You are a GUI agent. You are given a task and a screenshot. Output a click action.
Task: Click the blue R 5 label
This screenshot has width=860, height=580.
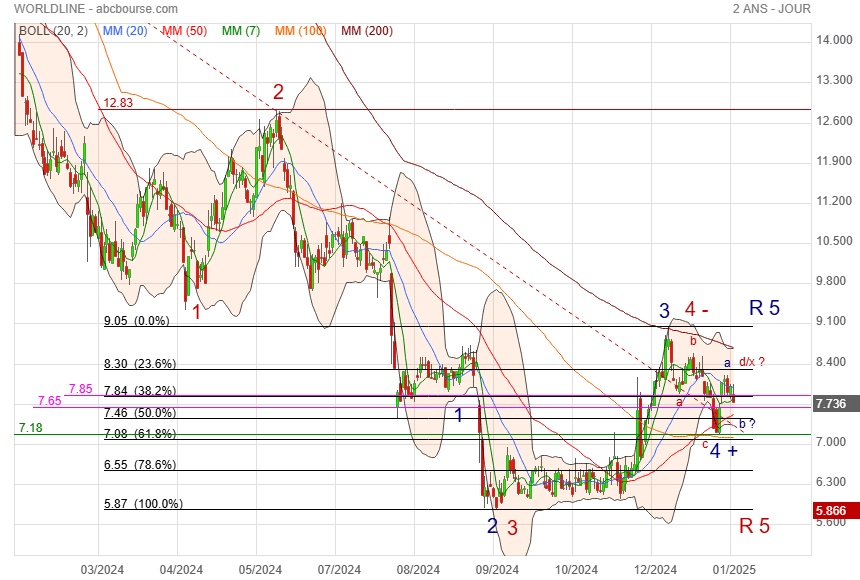tap(765, 308)
